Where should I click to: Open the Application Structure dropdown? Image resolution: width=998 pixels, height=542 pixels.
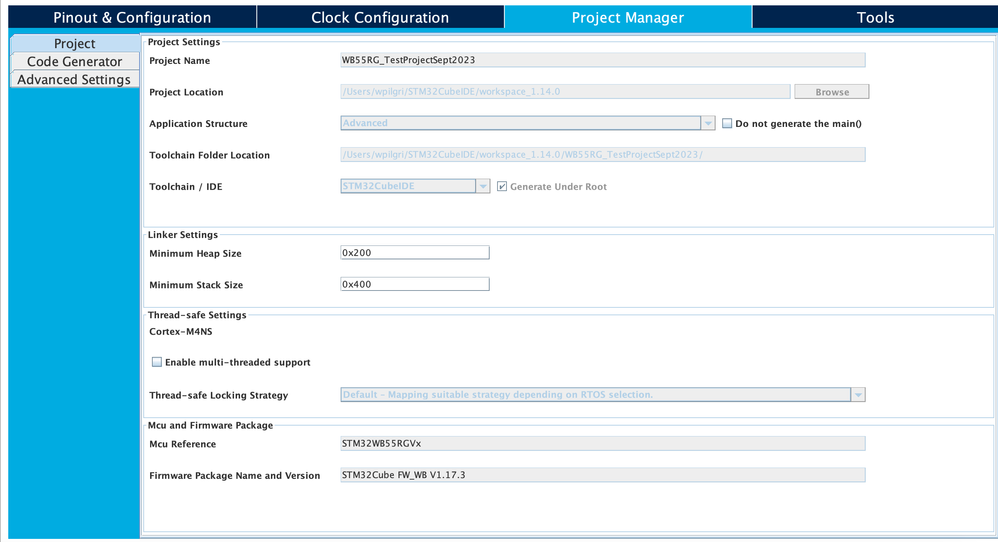(528, 123)
